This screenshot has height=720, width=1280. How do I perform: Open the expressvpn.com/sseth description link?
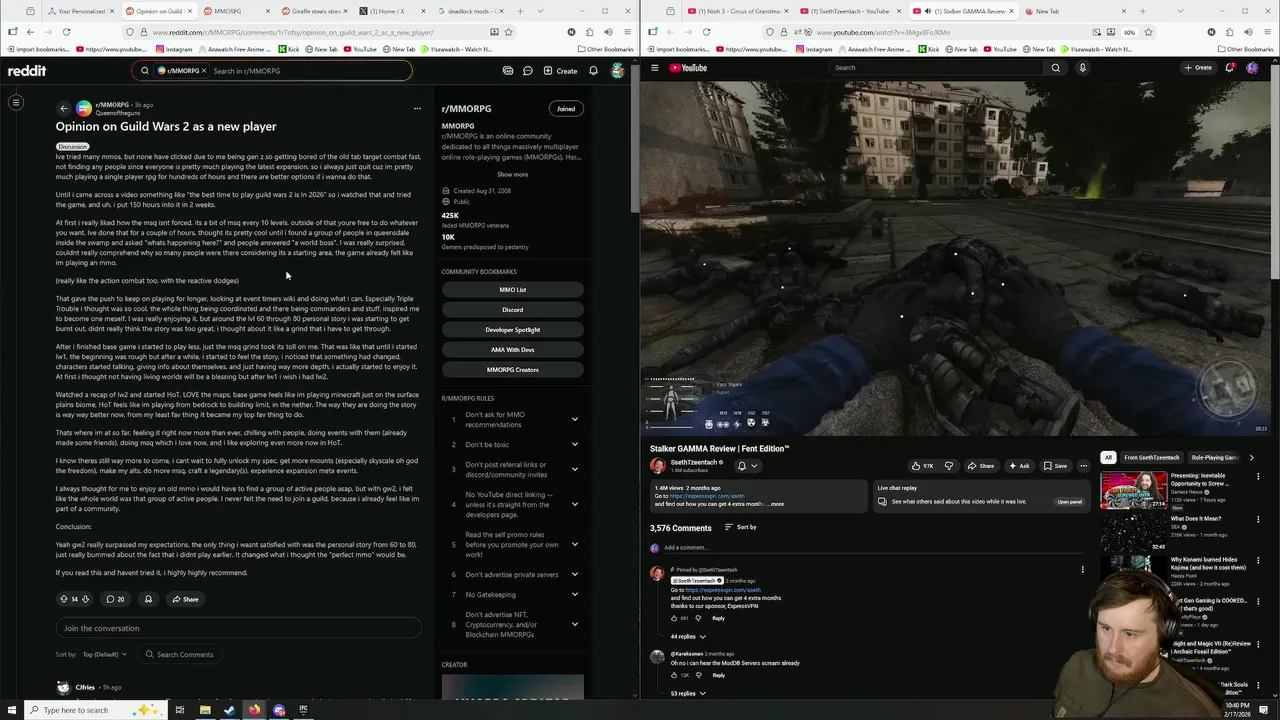click(707, 496)
